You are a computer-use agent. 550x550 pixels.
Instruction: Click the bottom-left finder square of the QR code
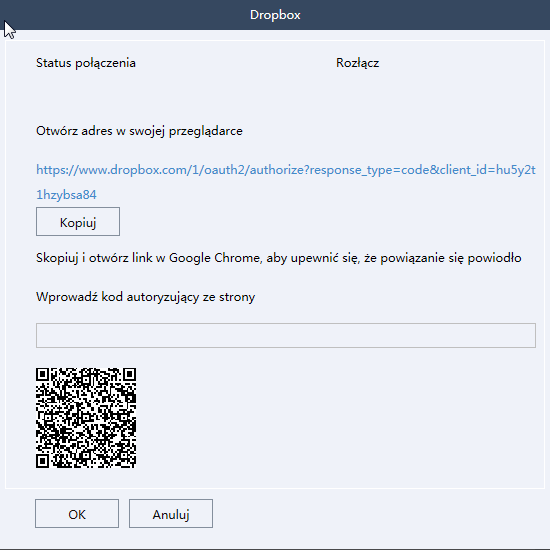43,461
